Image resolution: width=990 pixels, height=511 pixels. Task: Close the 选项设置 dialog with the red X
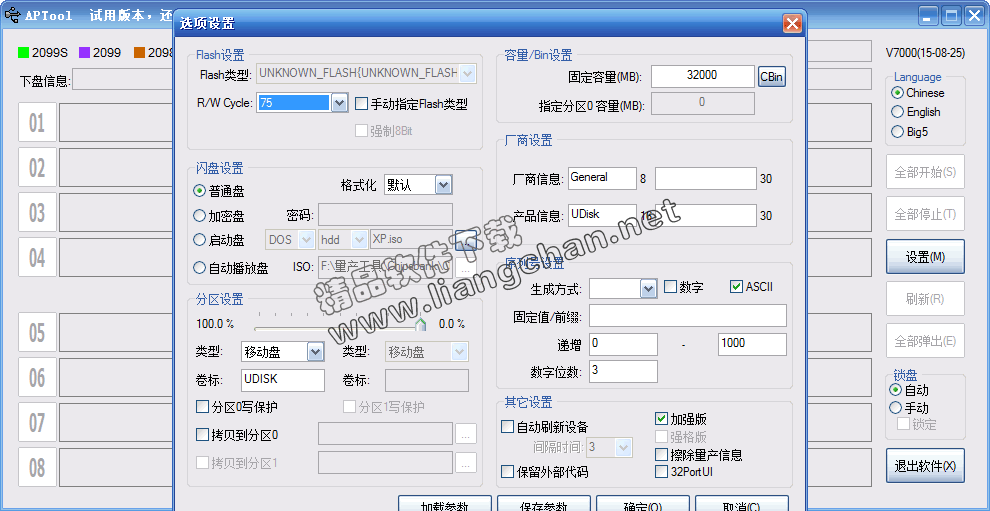[x=792, y=24]
